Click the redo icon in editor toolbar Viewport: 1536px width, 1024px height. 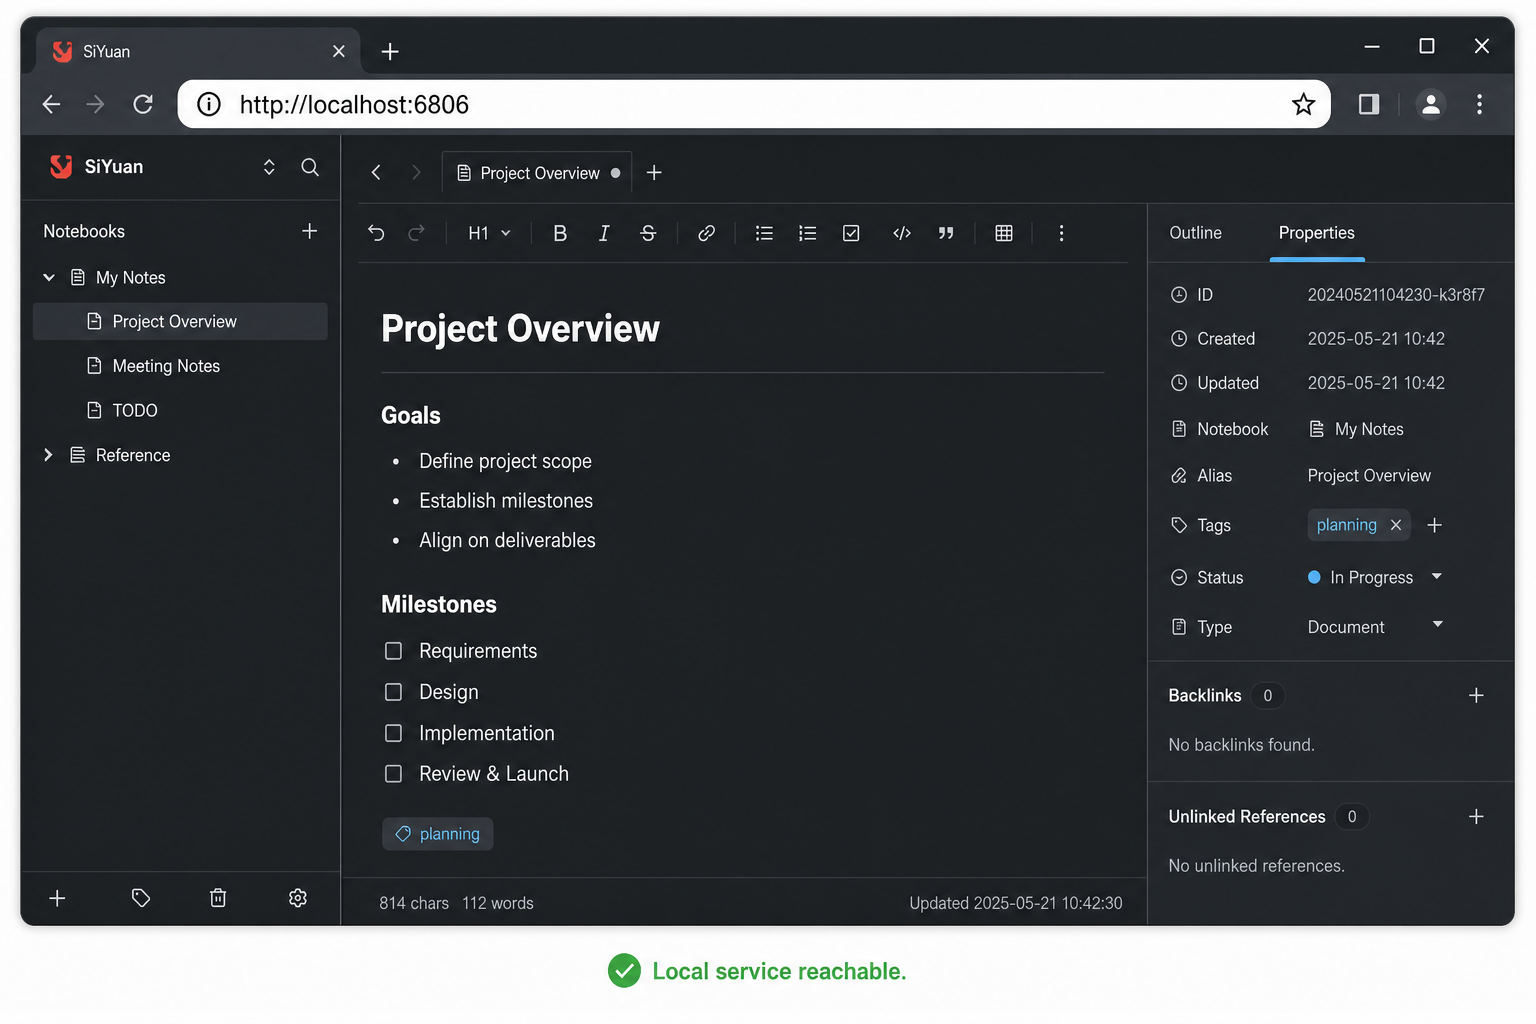[x=416, y=233]
